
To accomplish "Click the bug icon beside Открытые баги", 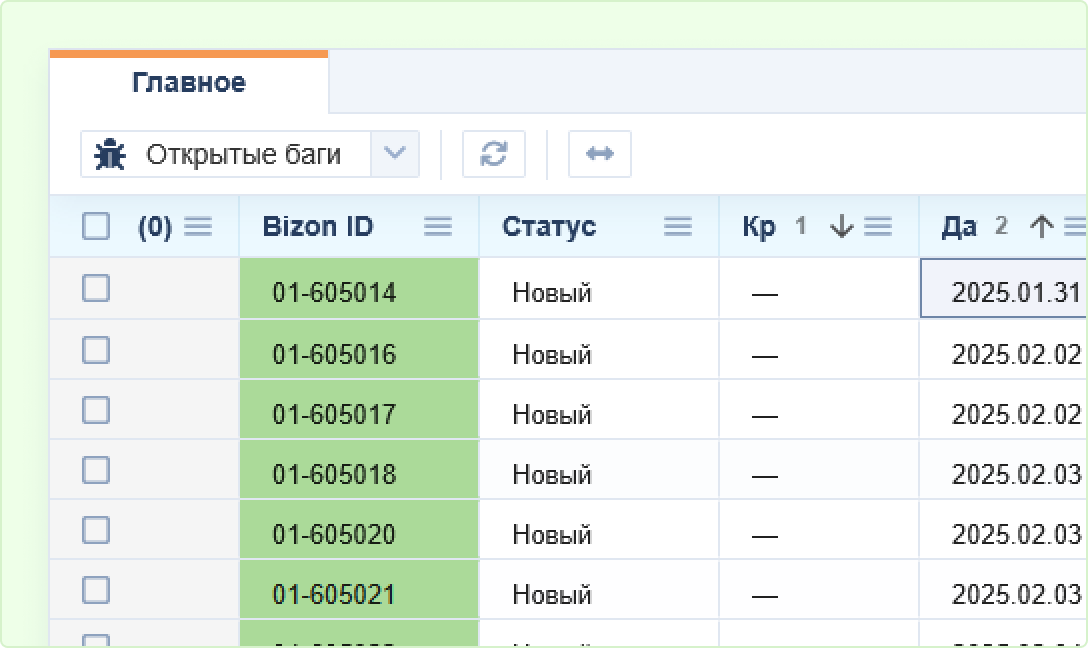I will (x=110, y=155).
